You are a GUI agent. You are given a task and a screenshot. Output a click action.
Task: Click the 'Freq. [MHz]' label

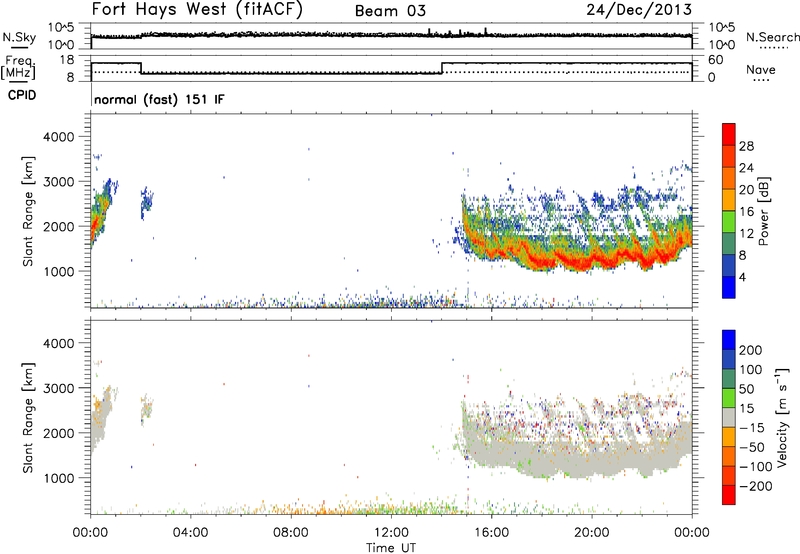[x=19, y=67]
